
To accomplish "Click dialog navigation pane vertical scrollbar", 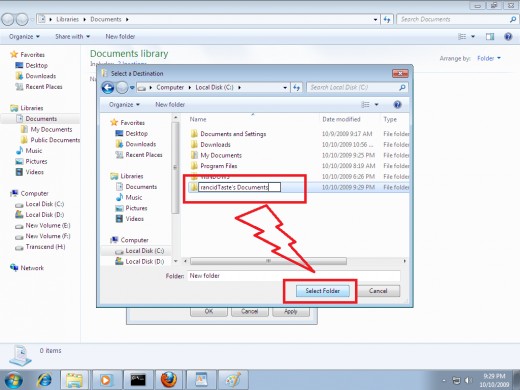I will point(175,168).
